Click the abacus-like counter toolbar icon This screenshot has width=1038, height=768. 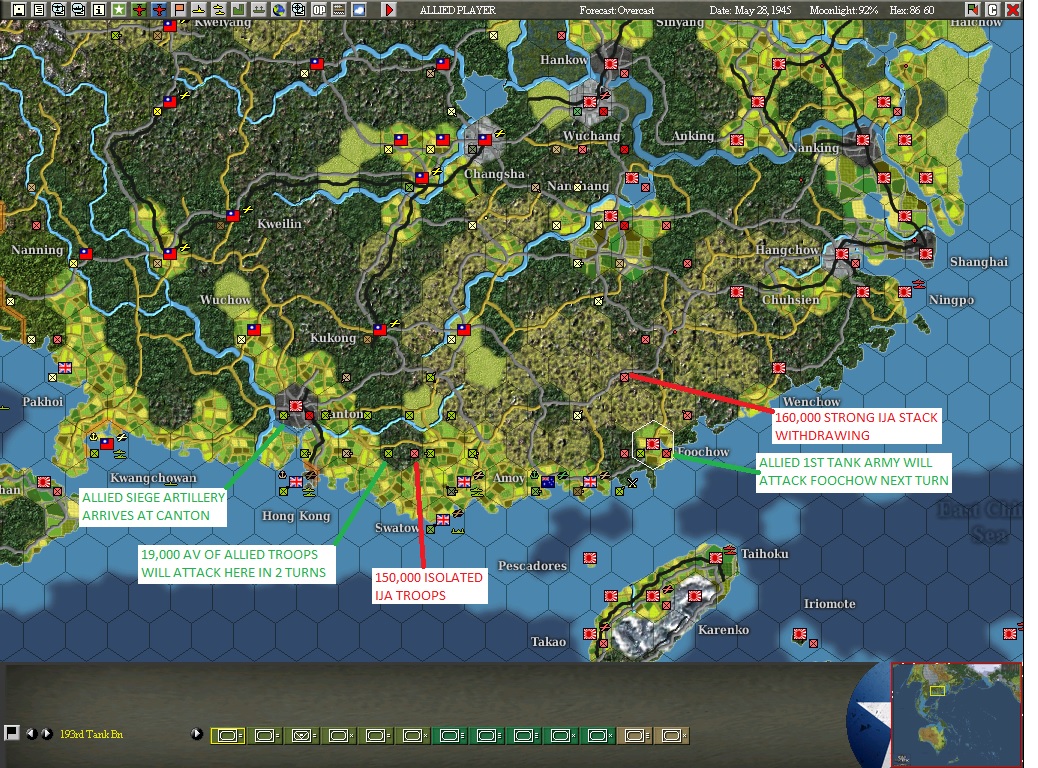(339, 9)
